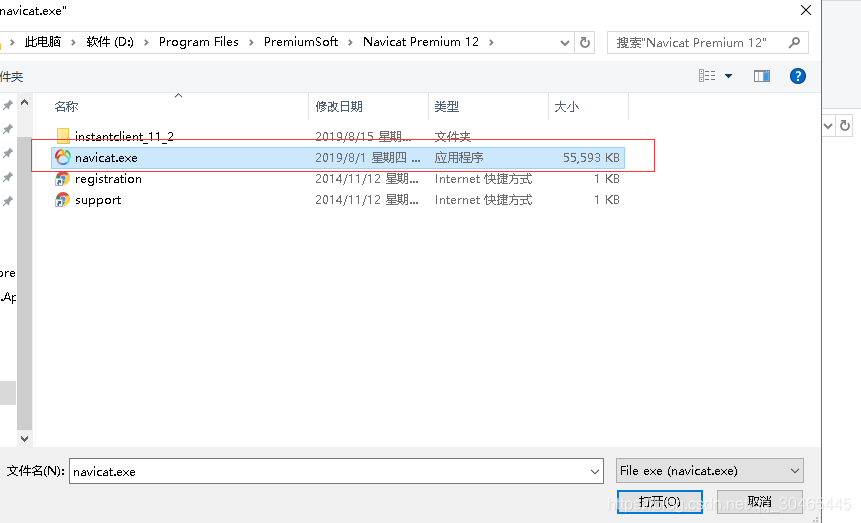Expand the chevron after PremiumSoft
This screenshot has height=523, width=861.
pyautogui.click(x=350, y=42)
